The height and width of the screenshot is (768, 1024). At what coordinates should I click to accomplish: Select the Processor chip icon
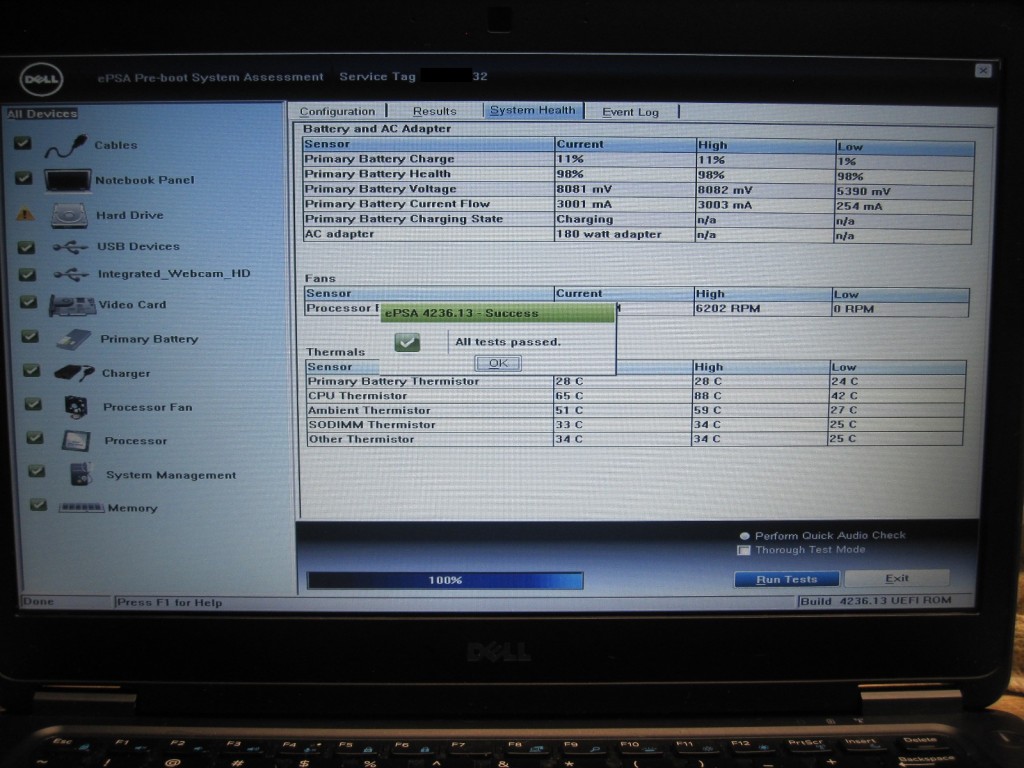(76, 441)
